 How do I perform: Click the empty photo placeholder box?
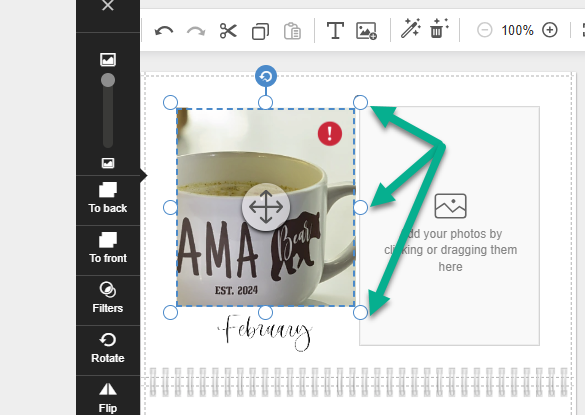pyautogui.click(x=450, y=226)
